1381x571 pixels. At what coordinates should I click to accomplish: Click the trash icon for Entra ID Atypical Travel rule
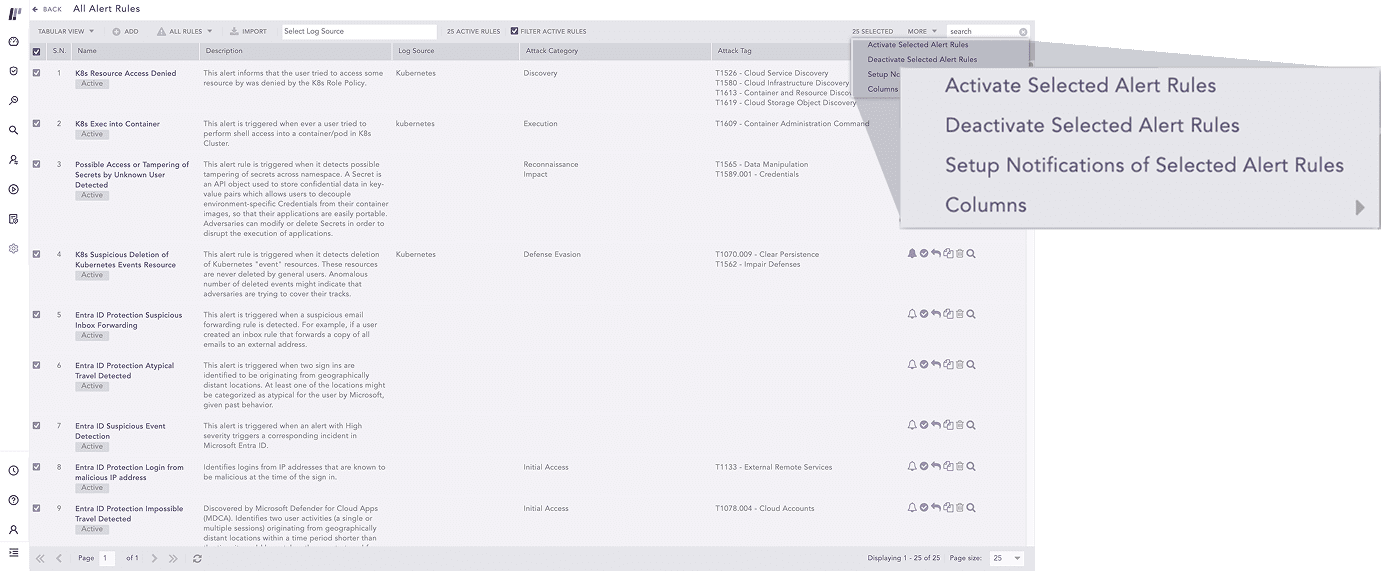pyautogui.click(x=960, y=365)
